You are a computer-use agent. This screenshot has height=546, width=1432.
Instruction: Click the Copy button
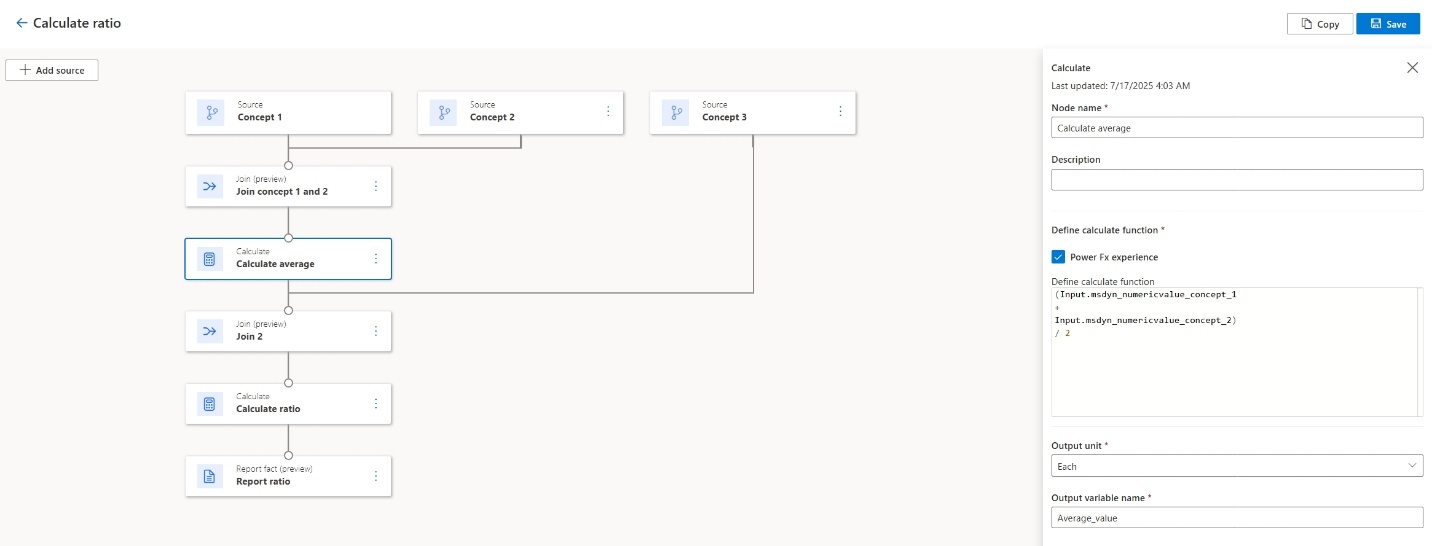[x=1320, y=24]
